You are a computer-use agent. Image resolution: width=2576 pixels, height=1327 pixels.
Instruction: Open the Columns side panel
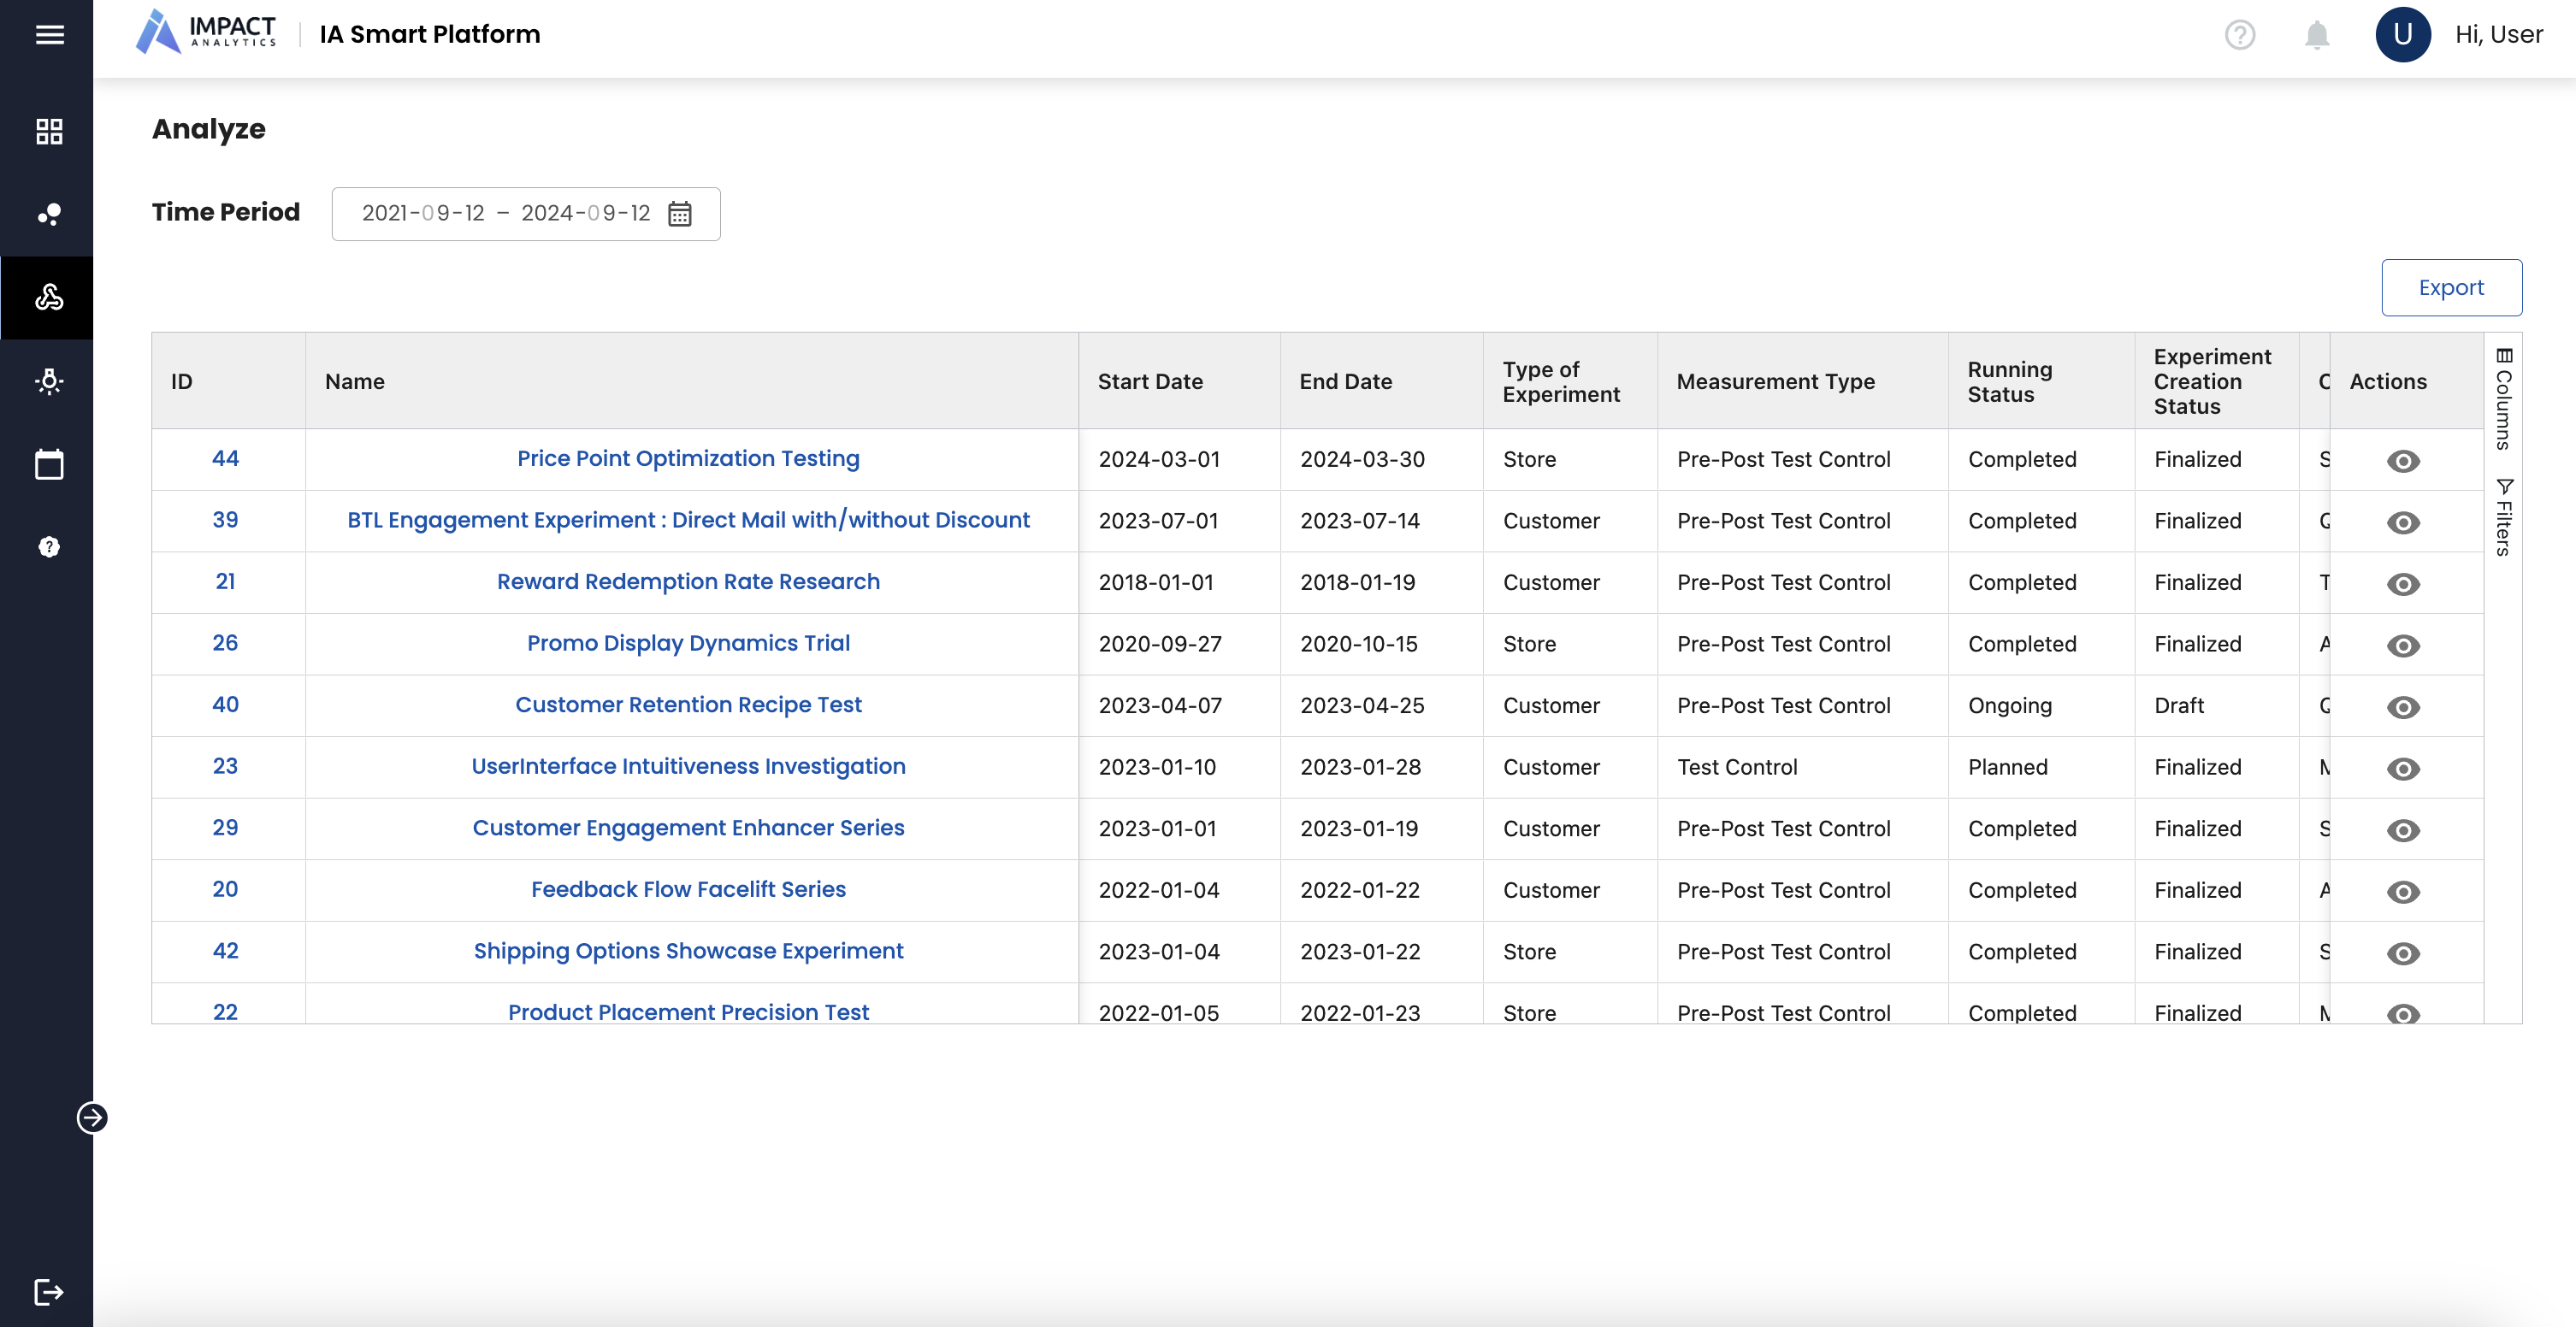point(2503,399)
